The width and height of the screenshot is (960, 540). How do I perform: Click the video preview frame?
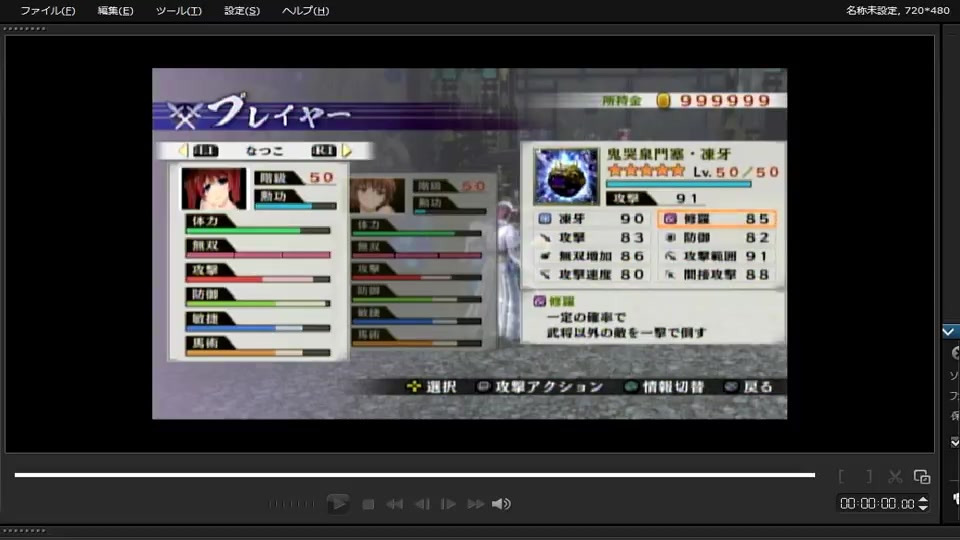pos(470,244)
